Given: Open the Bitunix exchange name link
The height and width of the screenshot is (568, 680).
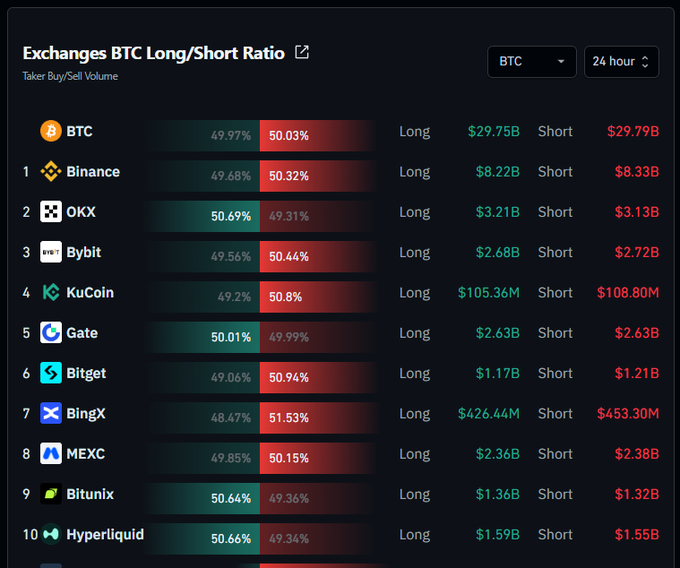Looking at the screenshot, I should point(90,494).
